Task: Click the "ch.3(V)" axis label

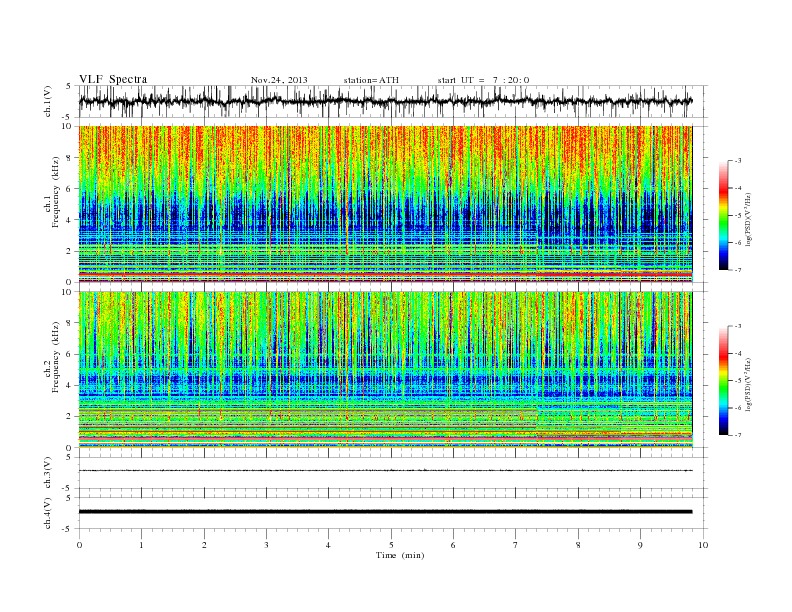Action: pyautogui.click(x=48, y=473)
